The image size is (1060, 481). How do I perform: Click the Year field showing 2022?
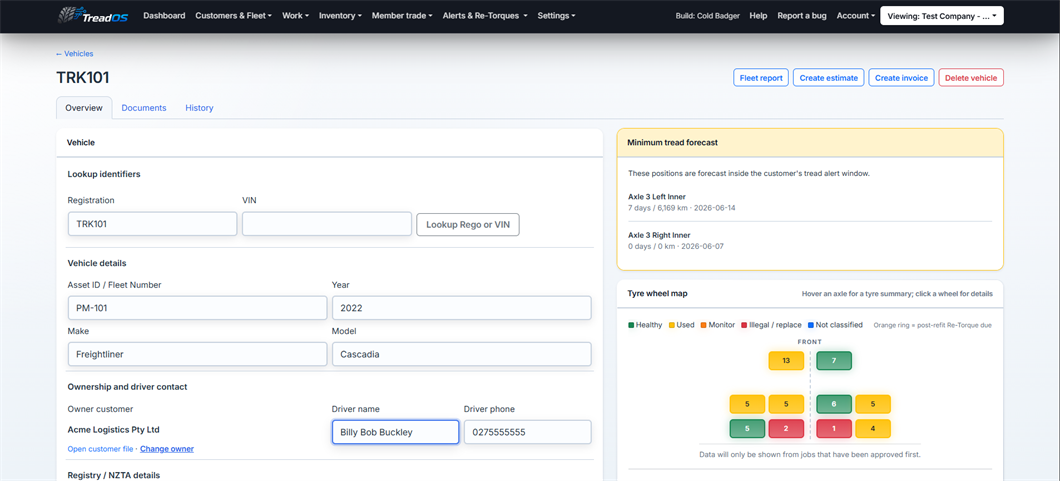coord(462,308)
